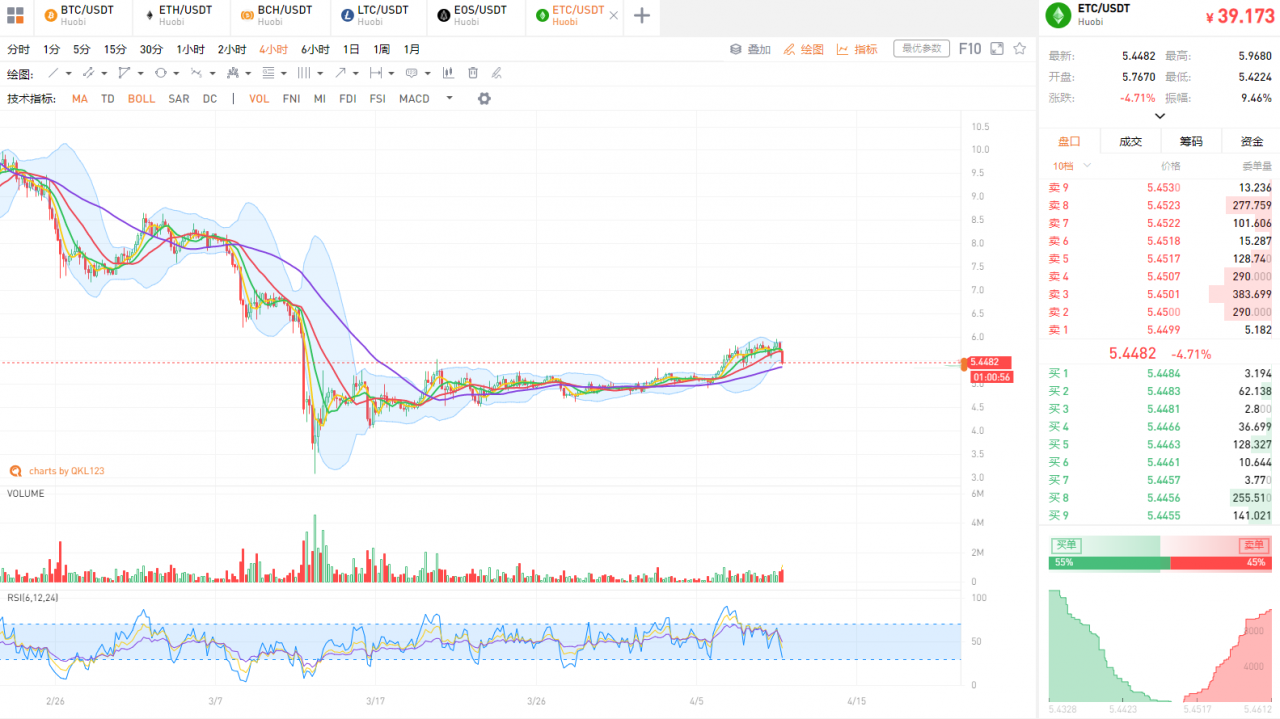
Task: Select the multi-point pattern drawing tool
Action: point(233,73)
